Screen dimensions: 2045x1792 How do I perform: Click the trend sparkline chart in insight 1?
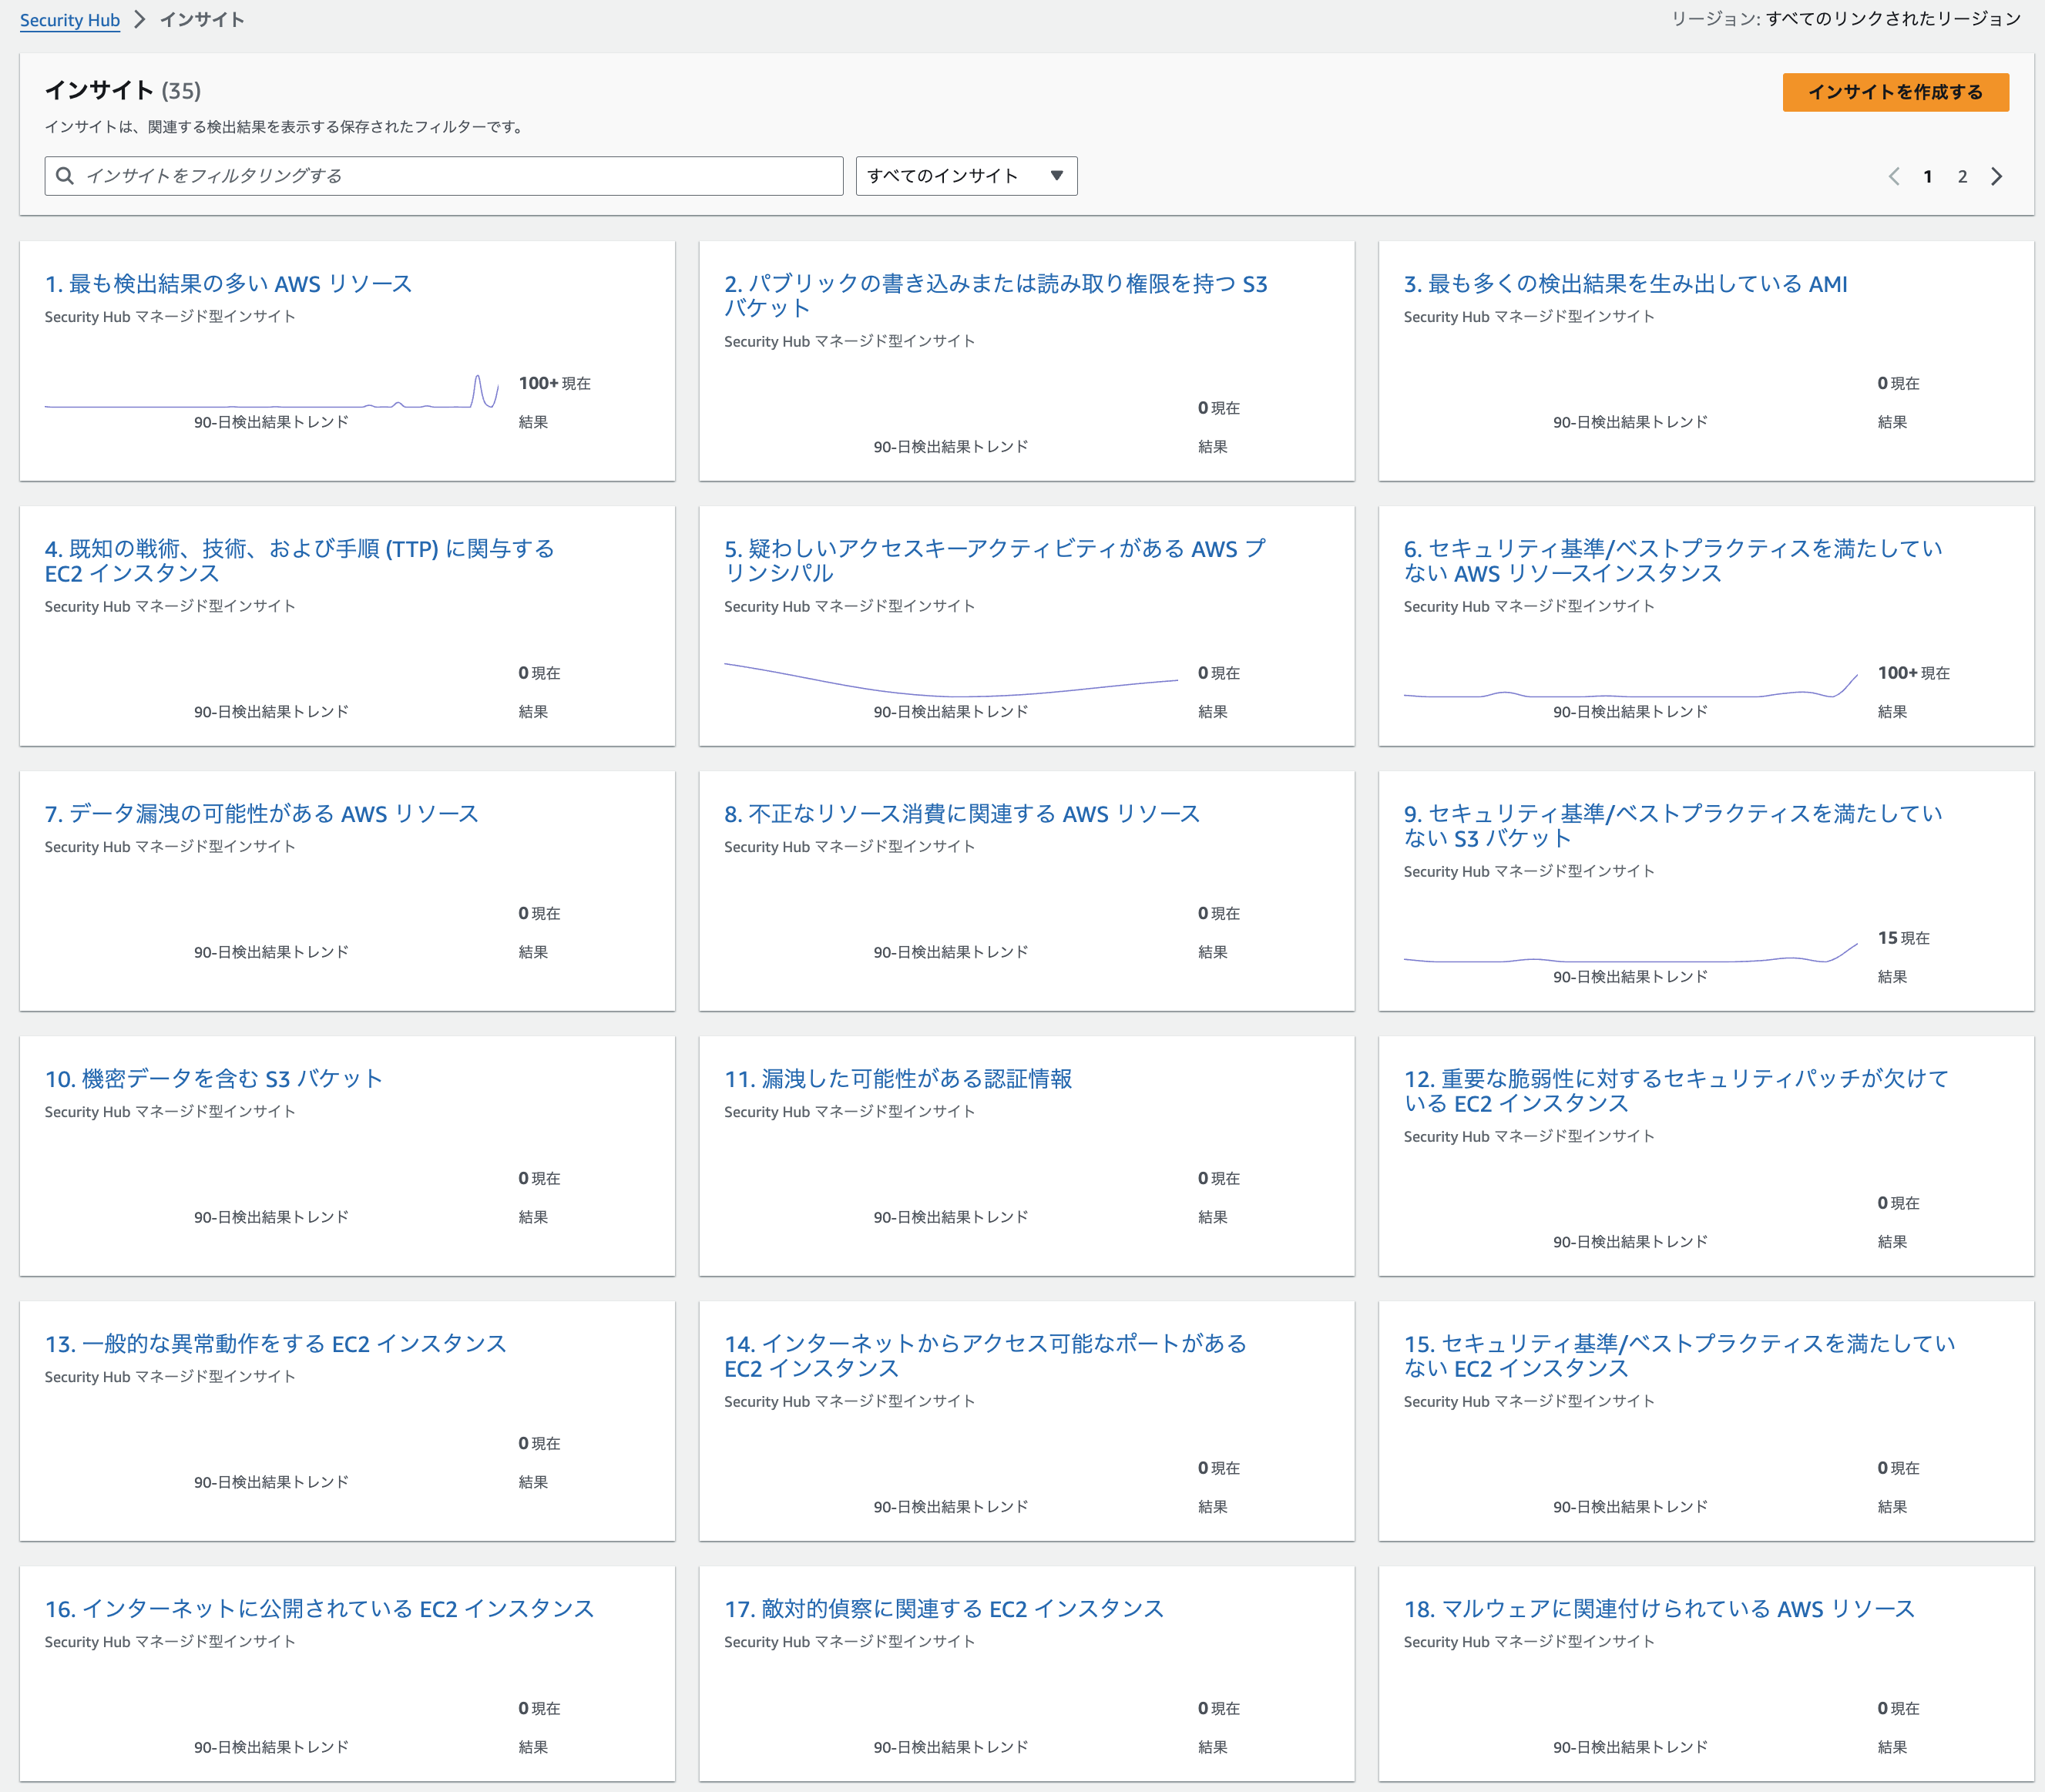click(x=272, y=392)
